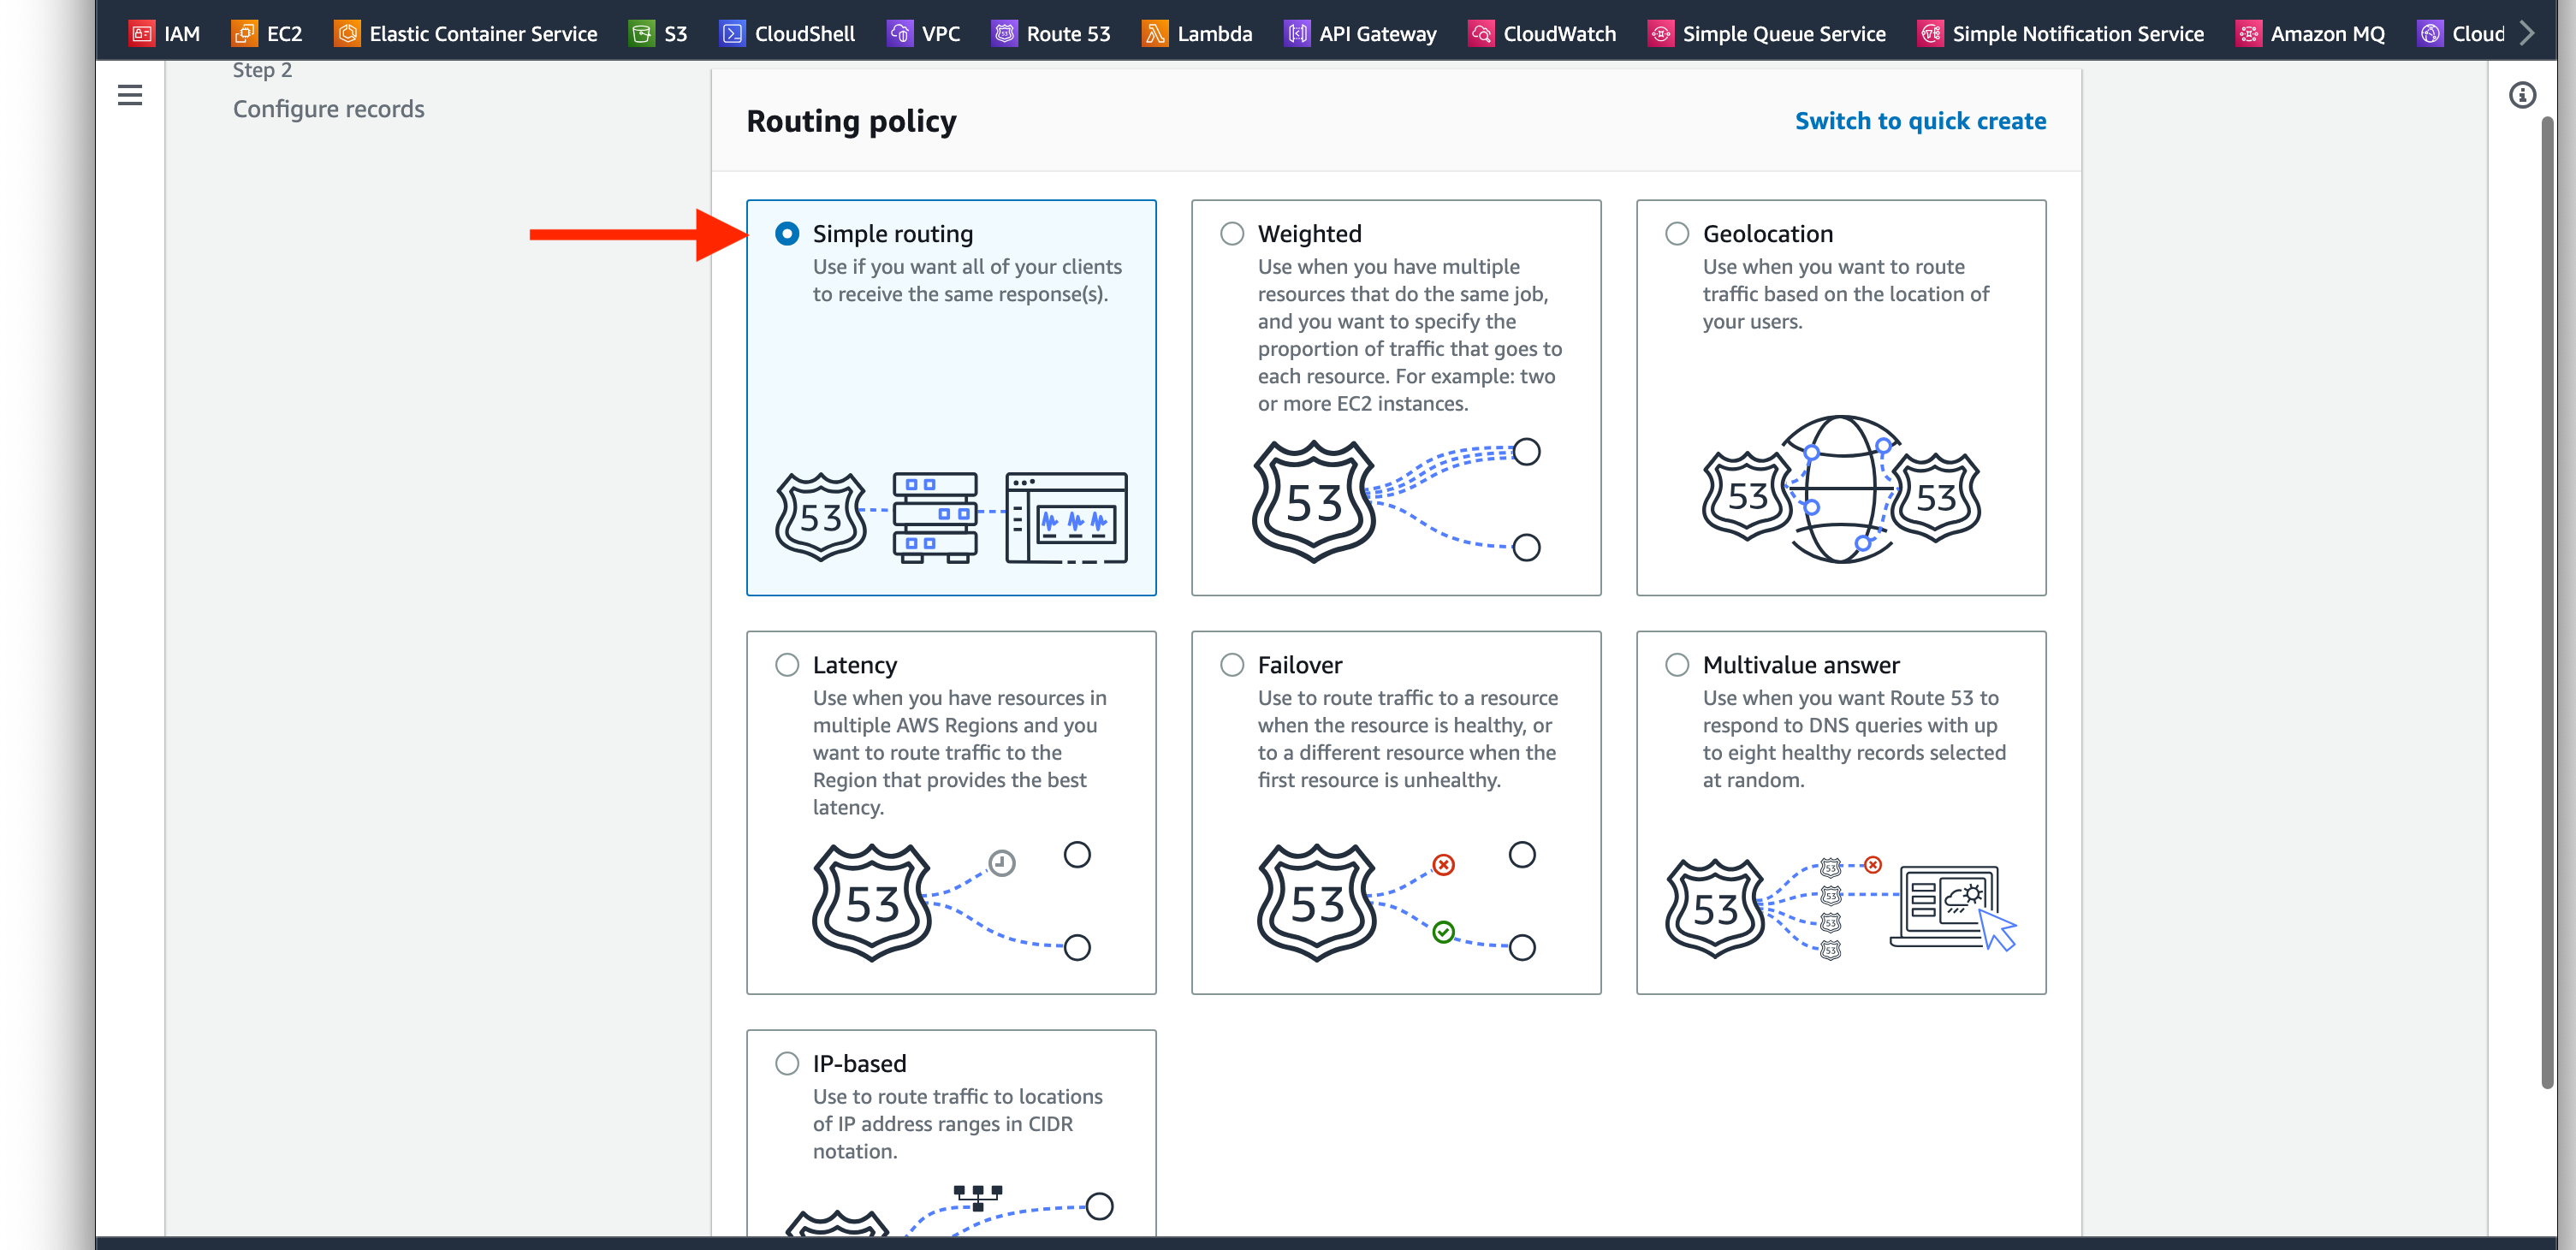Open the CloudWatch shortcut icon
Screen dimensions: 2576x1250
(x=1481, y=33)
